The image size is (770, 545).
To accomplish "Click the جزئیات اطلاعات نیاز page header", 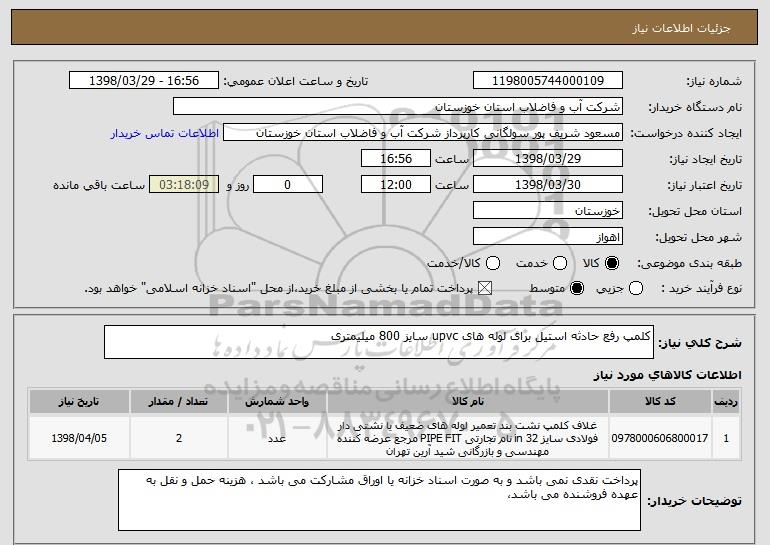I will tap(681, 28).
